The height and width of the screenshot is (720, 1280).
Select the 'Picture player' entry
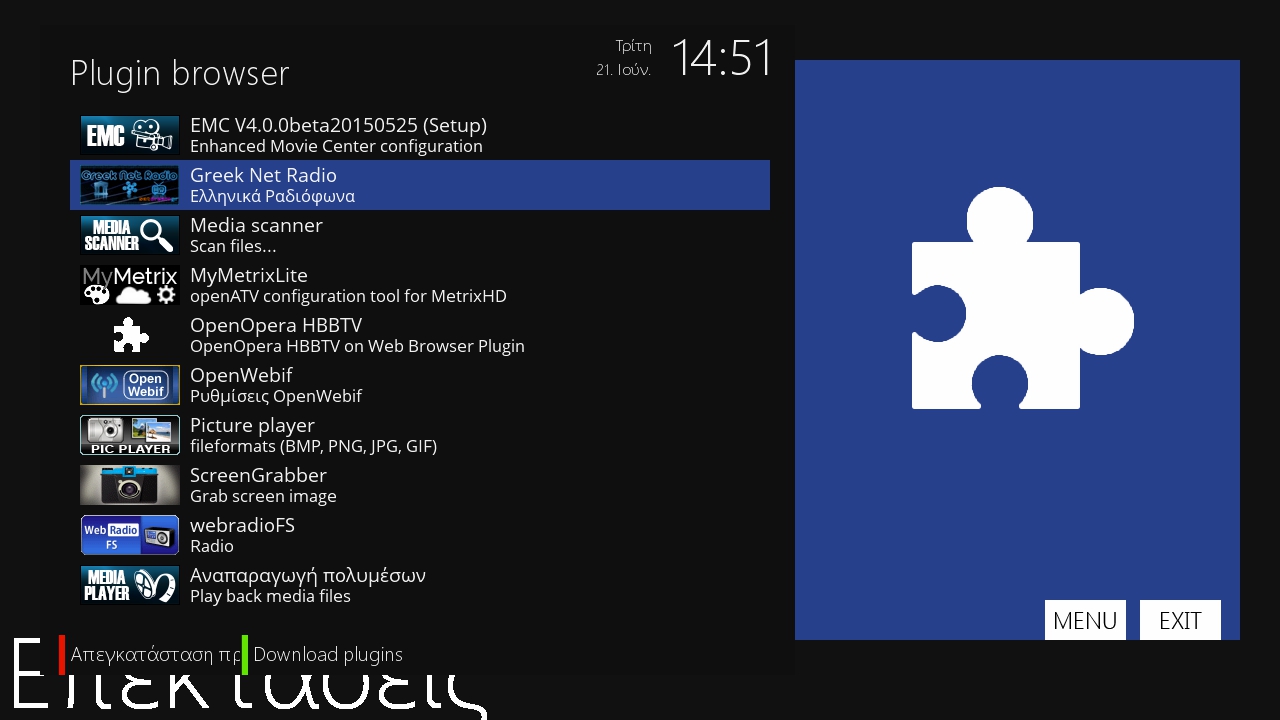pos(252,425)
